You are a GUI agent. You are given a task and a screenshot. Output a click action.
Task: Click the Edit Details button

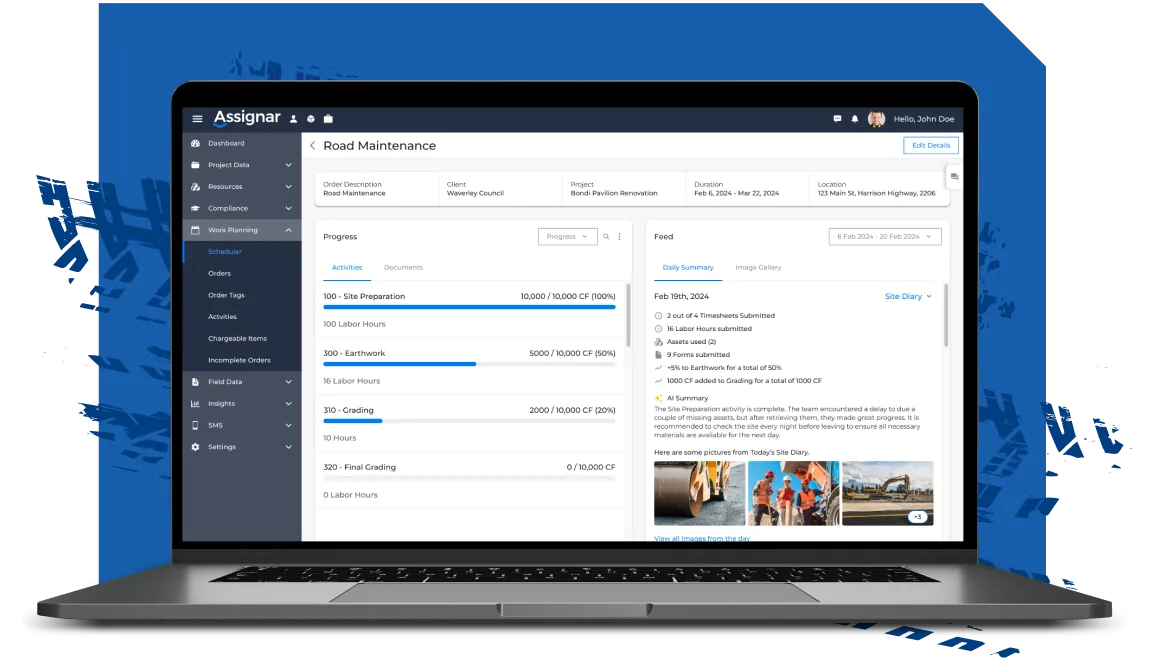[x=931, y=145]
